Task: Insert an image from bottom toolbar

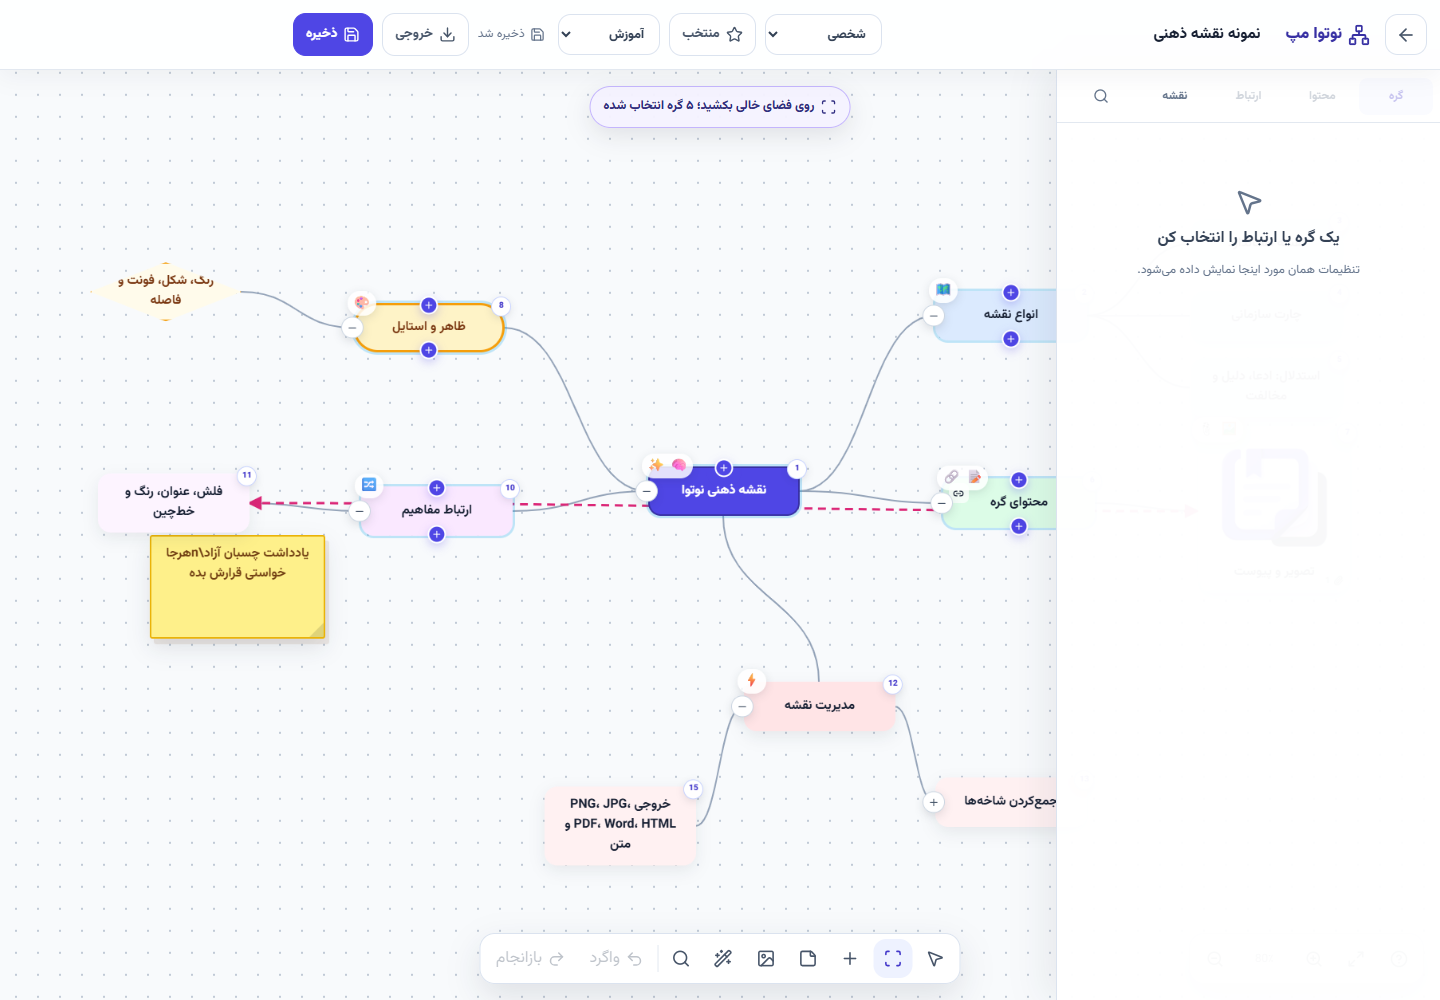Action: tap(766, 959)
